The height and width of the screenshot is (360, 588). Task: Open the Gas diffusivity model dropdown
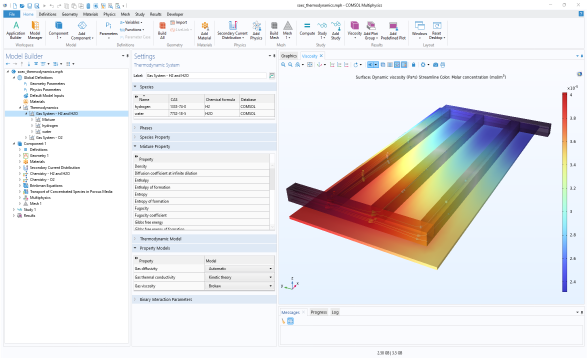click(240, 269)
